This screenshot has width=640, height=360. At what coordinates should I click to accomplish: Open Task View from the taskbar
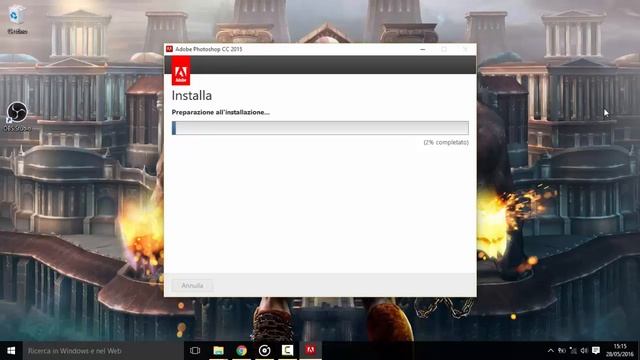coord(195,351)
